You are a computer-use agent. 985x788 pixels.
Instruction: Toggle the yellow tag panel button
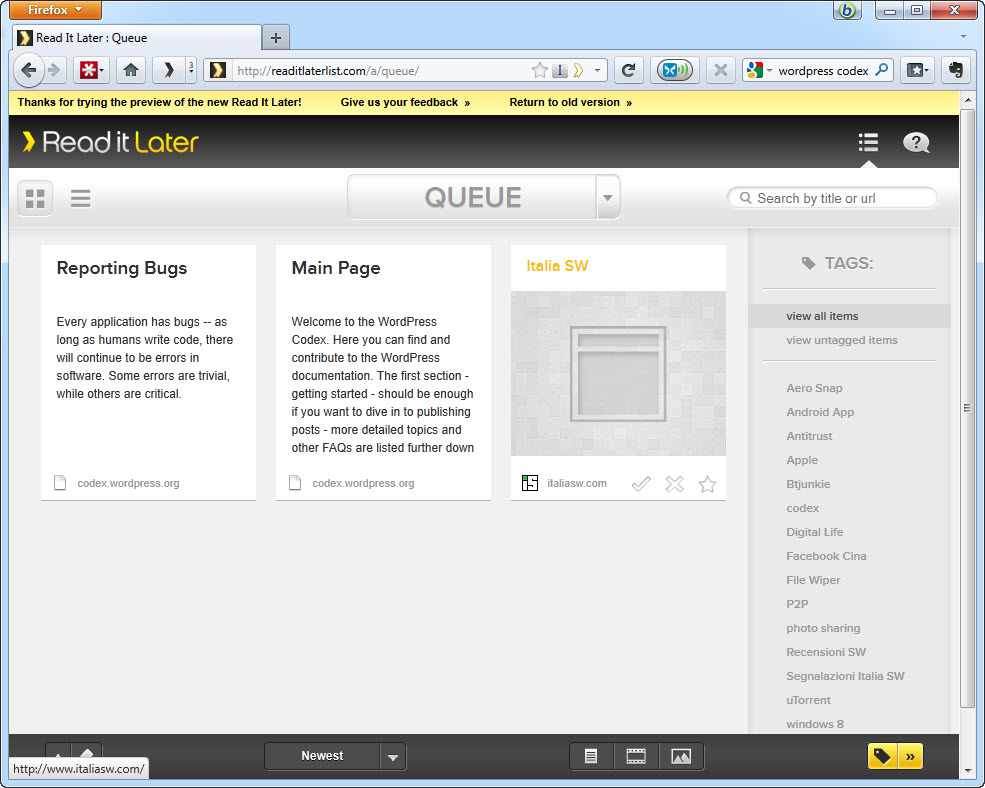(883, 756)
